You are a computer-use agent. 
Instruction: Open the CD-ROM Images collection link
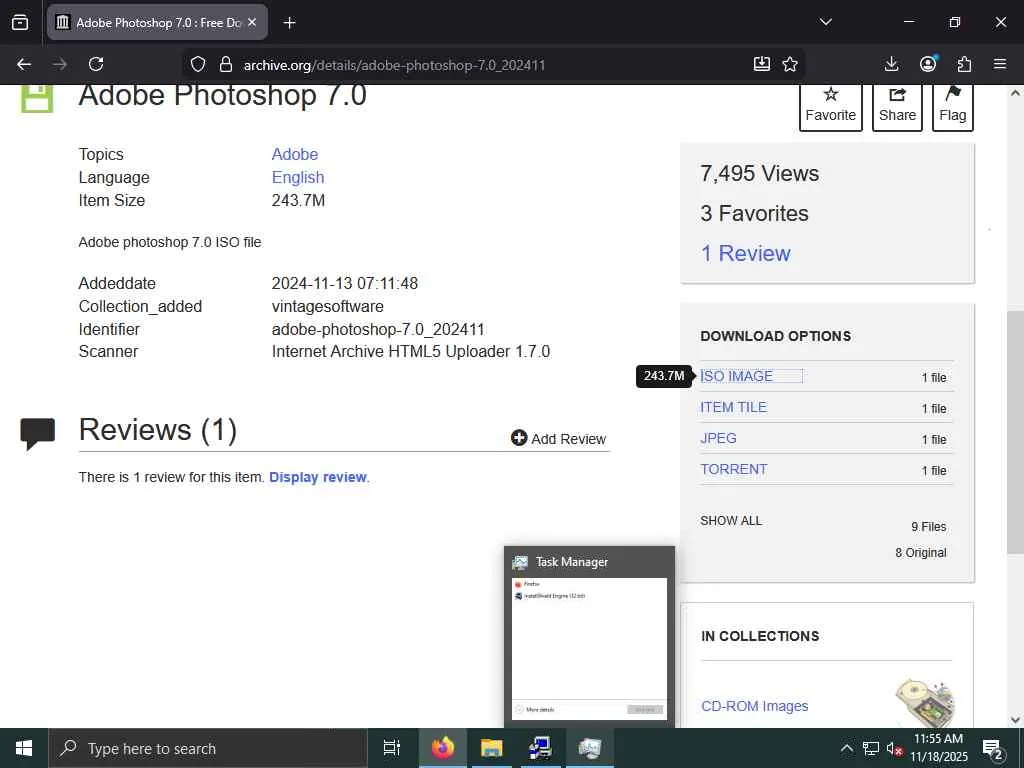(x=754, y=706)
